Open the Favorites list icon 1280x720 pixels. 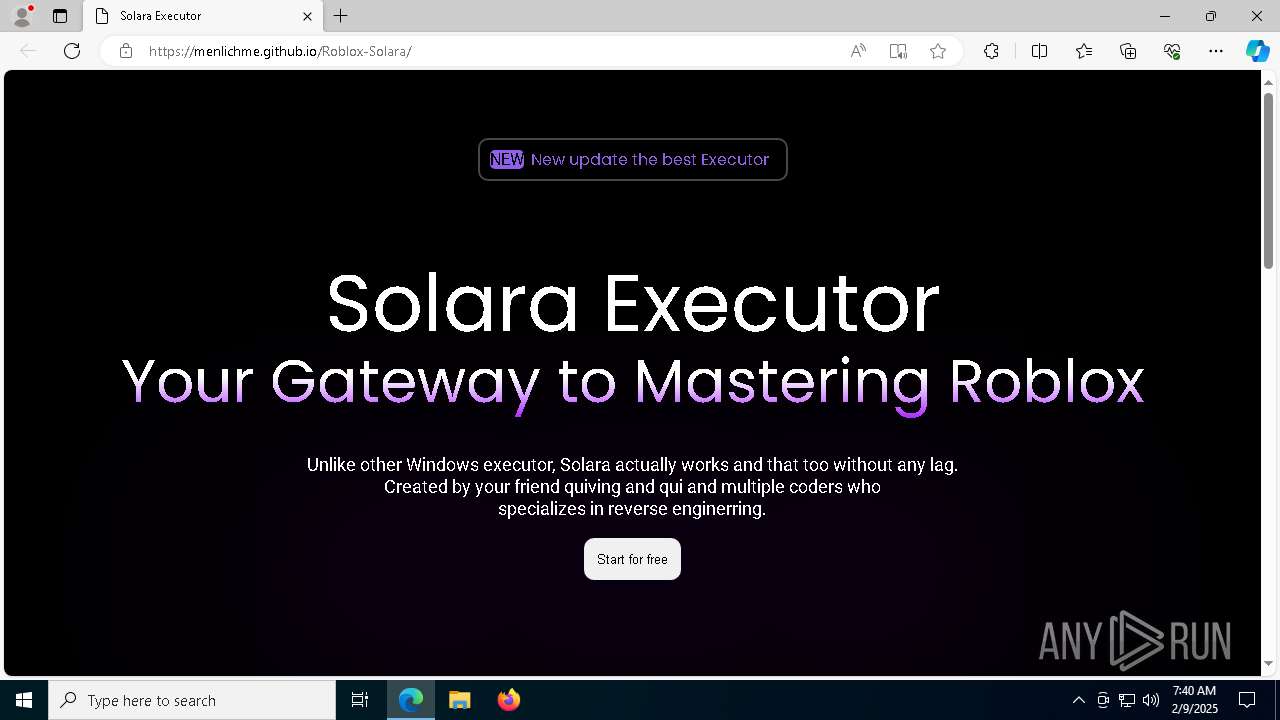(x=1084, y=51)
